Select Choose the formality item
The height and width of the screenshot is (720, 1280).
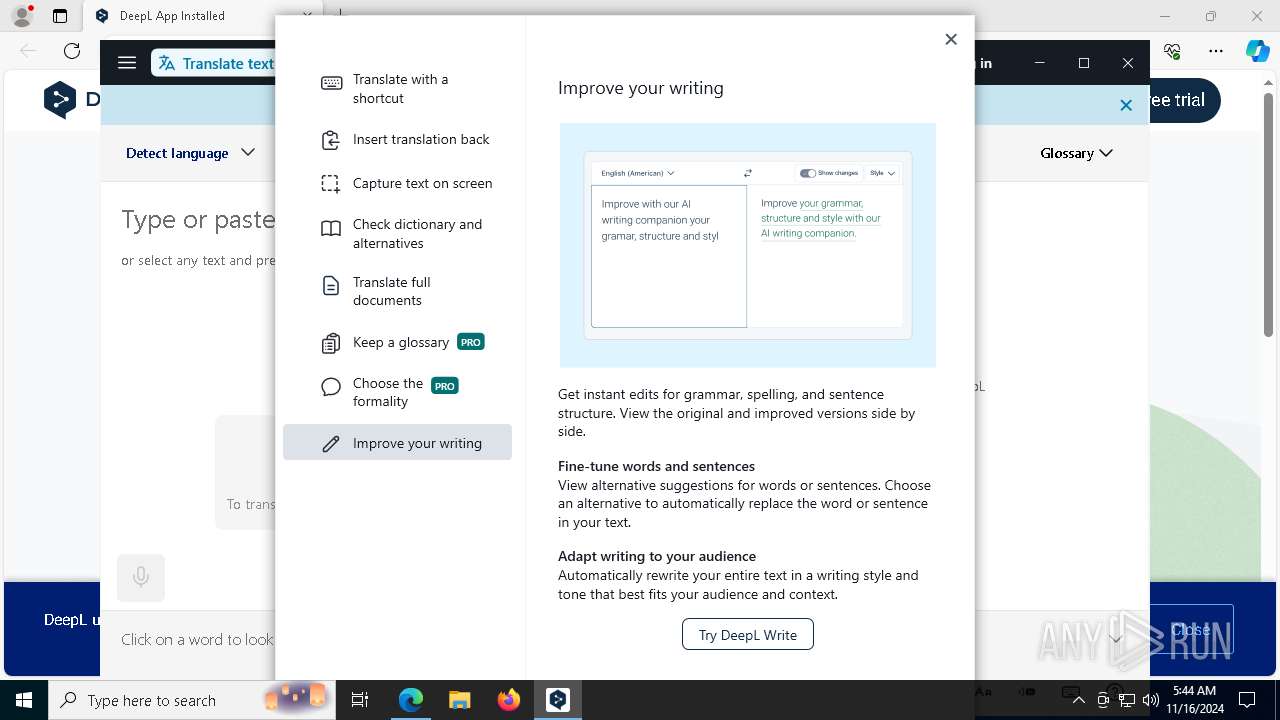pos(397,392)
